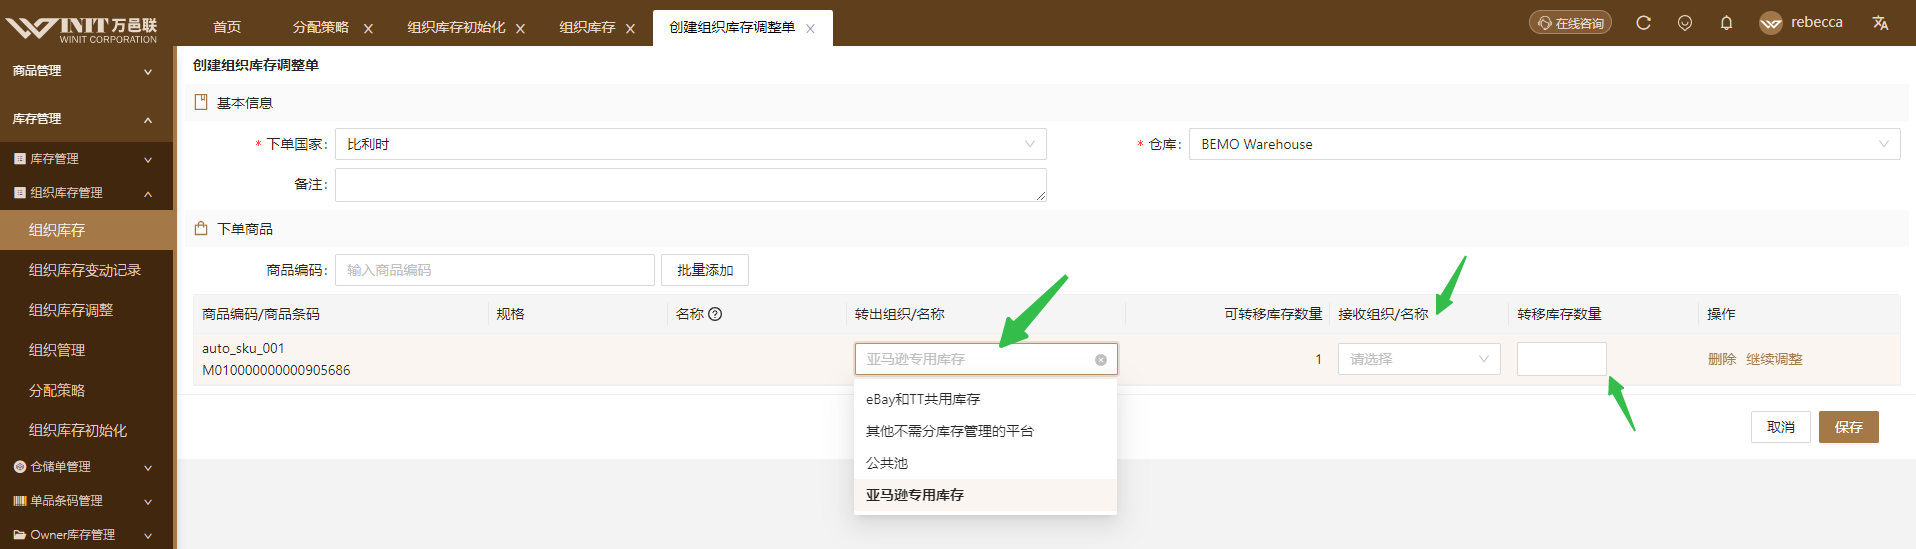The height and width of the screenshot is (549, 1916).
Task: Select the 创建组织库存调整单 tab
Action: pyautogui.click(x=732, y=27)
